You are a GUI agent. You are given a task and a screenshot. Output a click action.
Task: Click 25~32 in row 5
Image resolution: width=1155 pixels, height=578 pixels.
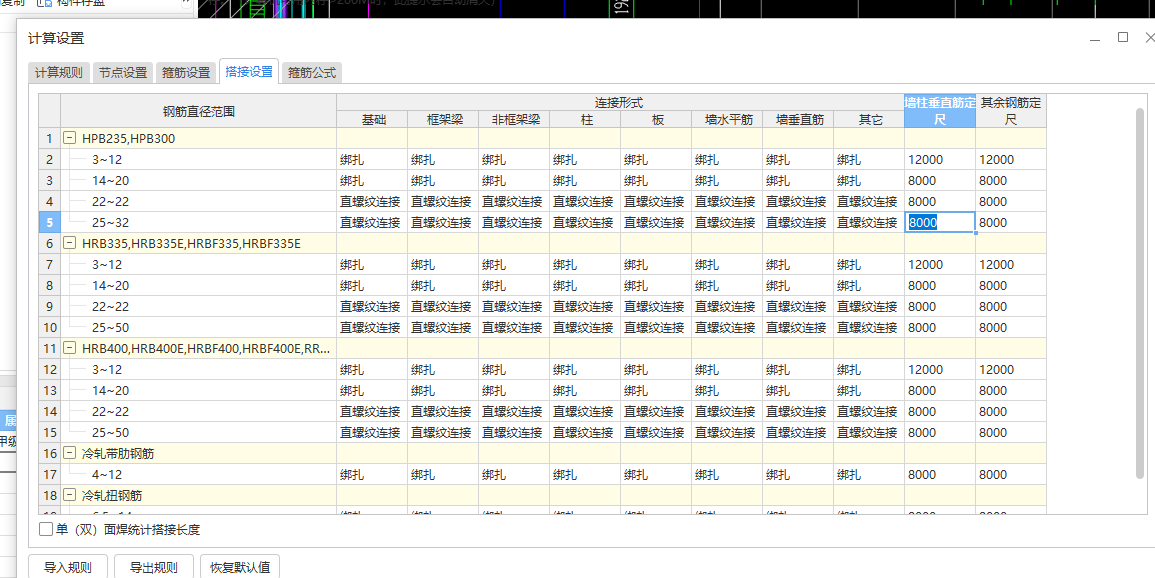click(110, 222)
